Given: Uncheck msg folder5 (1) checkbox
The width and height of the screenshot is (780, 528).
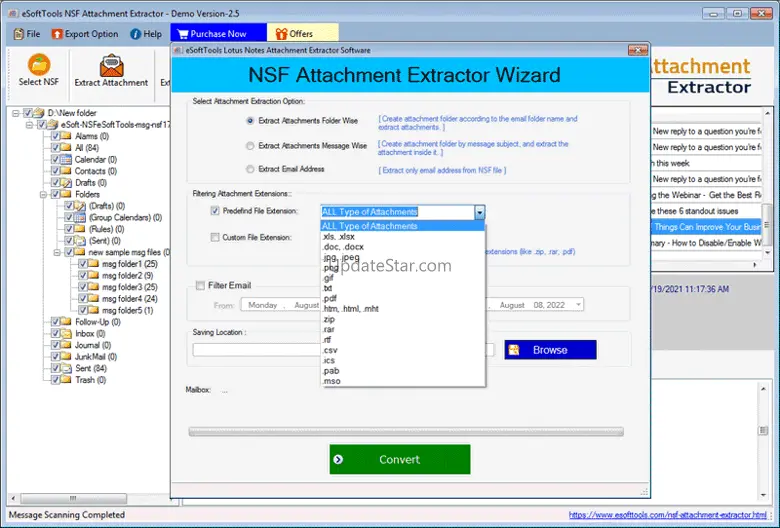Looking at the screenshot, I should coord(83,310).
